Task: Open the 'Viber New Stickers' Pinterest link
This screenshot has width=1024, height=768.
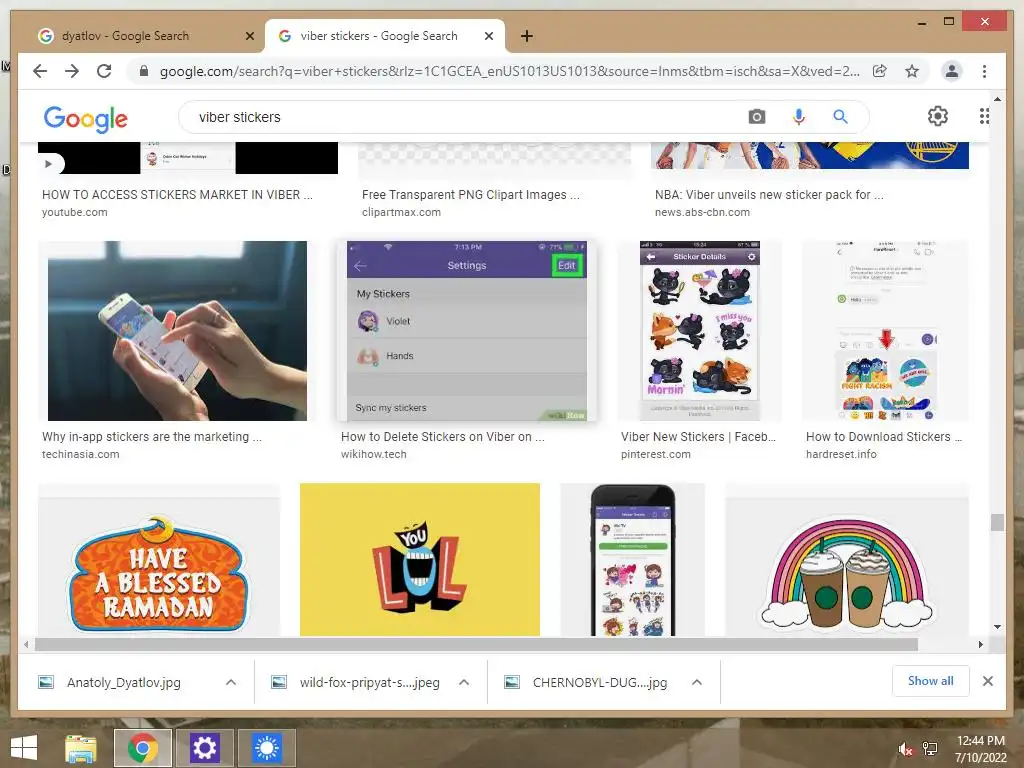Action: pyautogui.click(x=698, y=436)
